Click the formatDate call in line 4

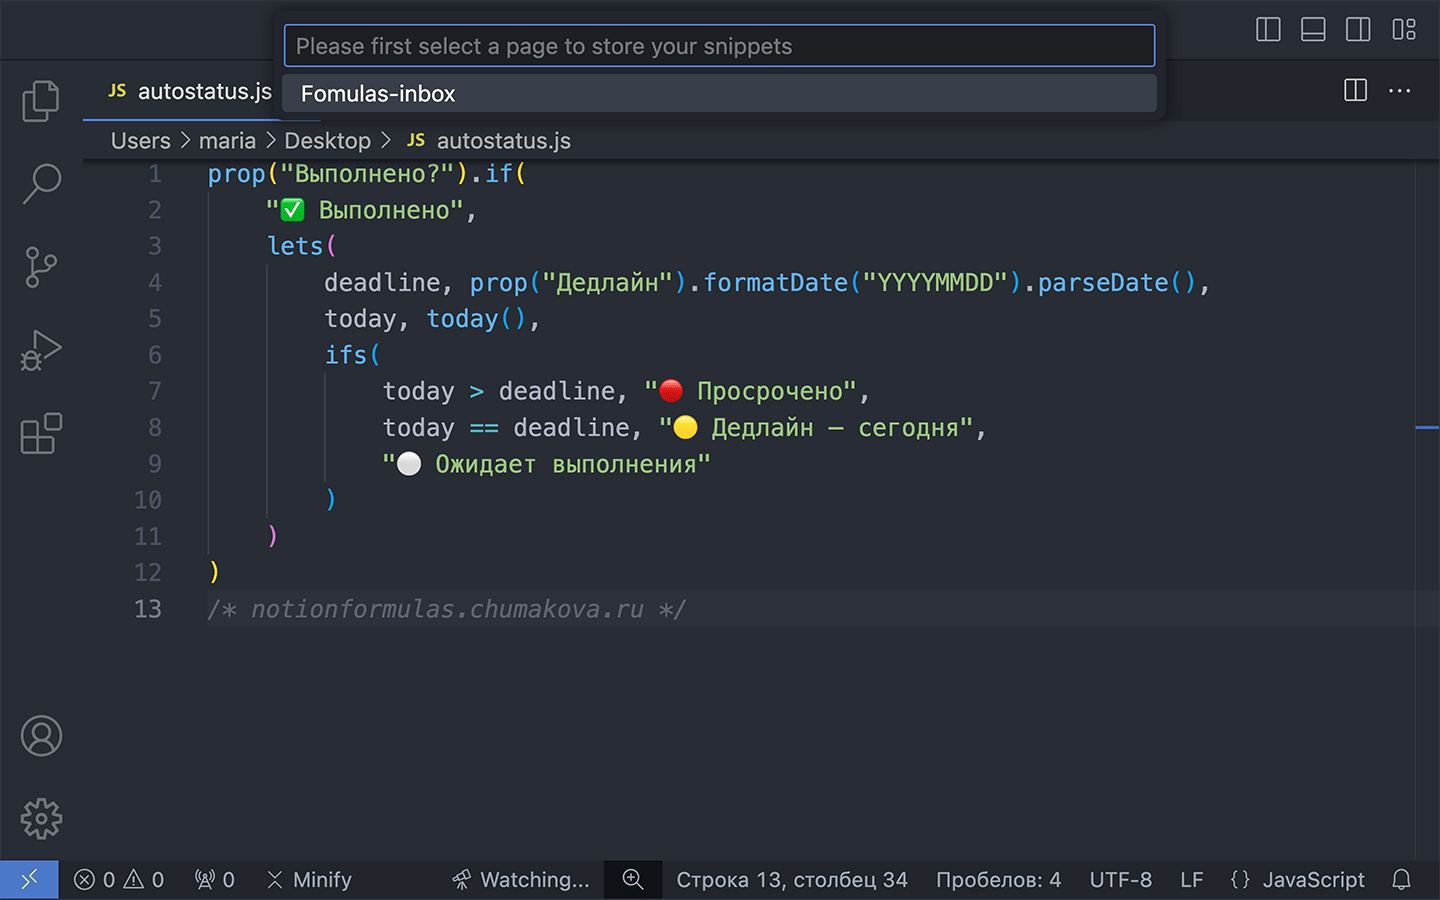tap(775, 283)
